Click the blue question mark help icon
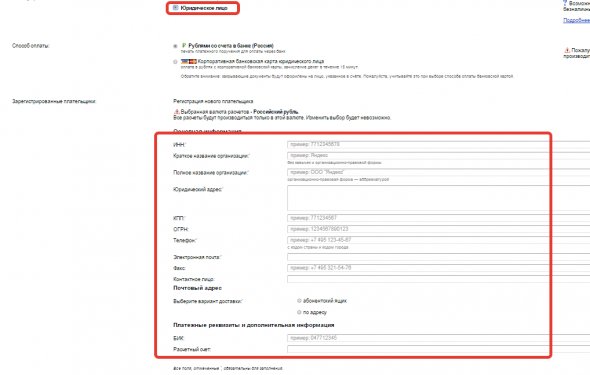 click(x=565, y=3)
